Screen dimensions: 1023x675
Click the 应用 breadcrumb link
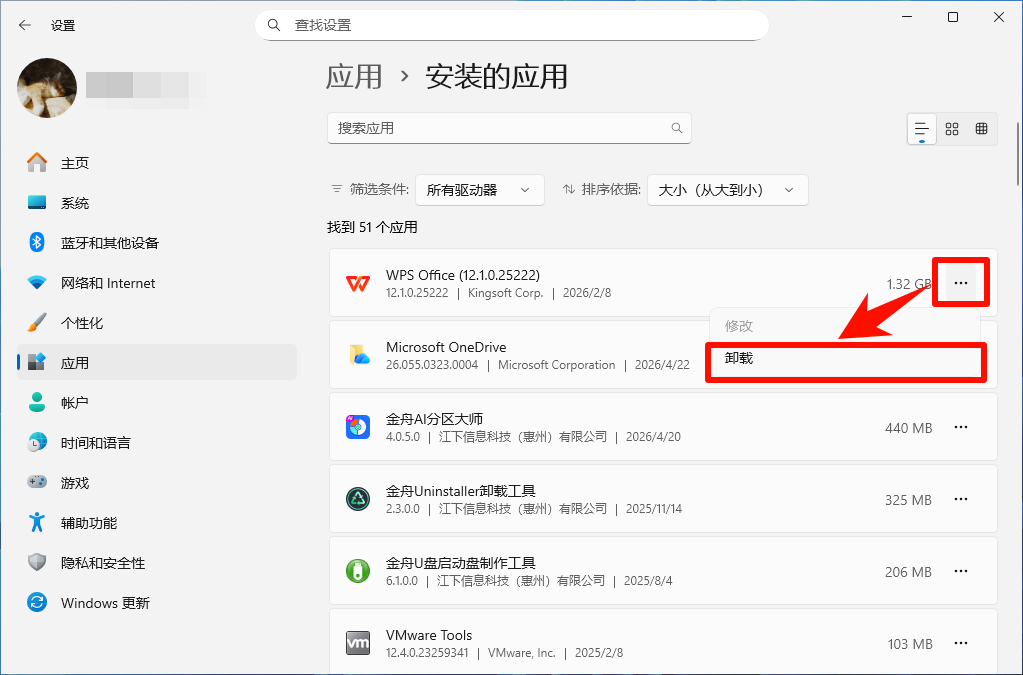tap(354, 77)
